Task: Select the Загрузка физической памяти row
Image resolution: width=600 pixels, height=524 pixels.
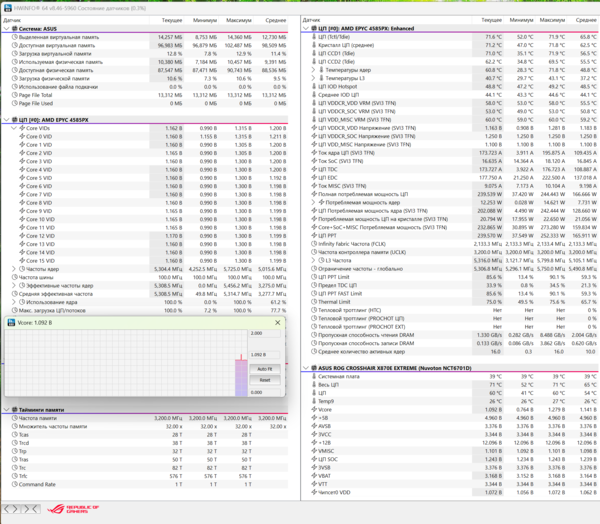Action: click(x=145, y=78)
